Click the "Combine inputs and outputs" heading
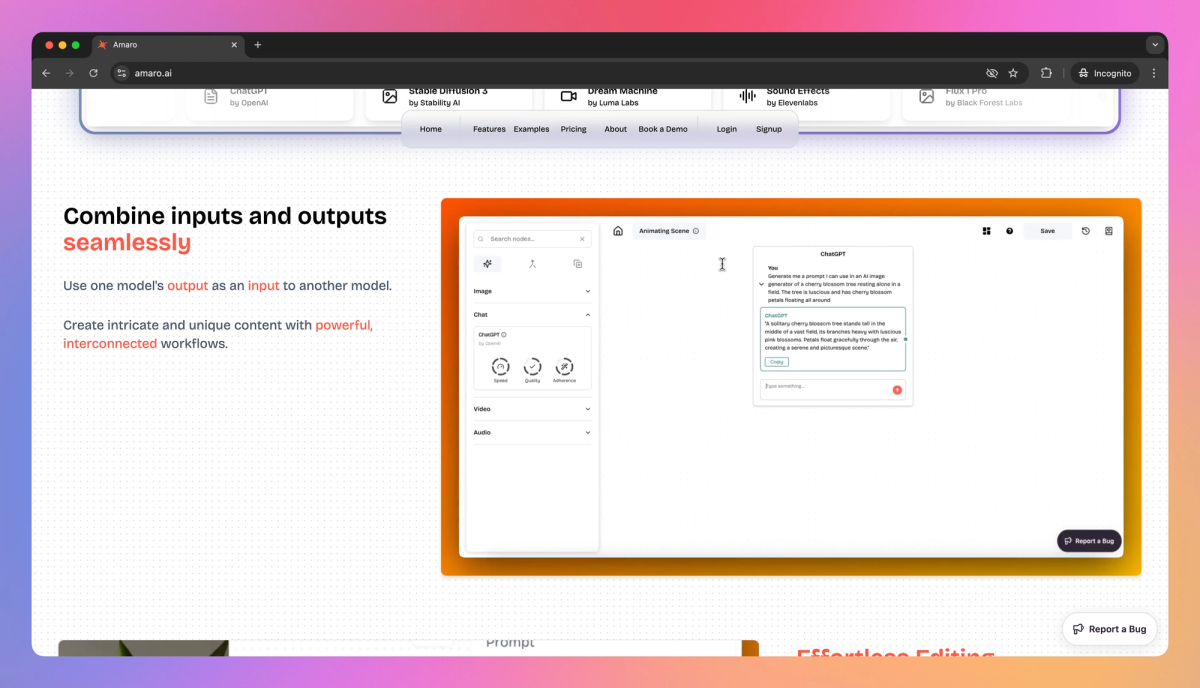Image resolution: width=1200 pixels, height=688 pixels. pyautogui.click(x=225, y=216)
